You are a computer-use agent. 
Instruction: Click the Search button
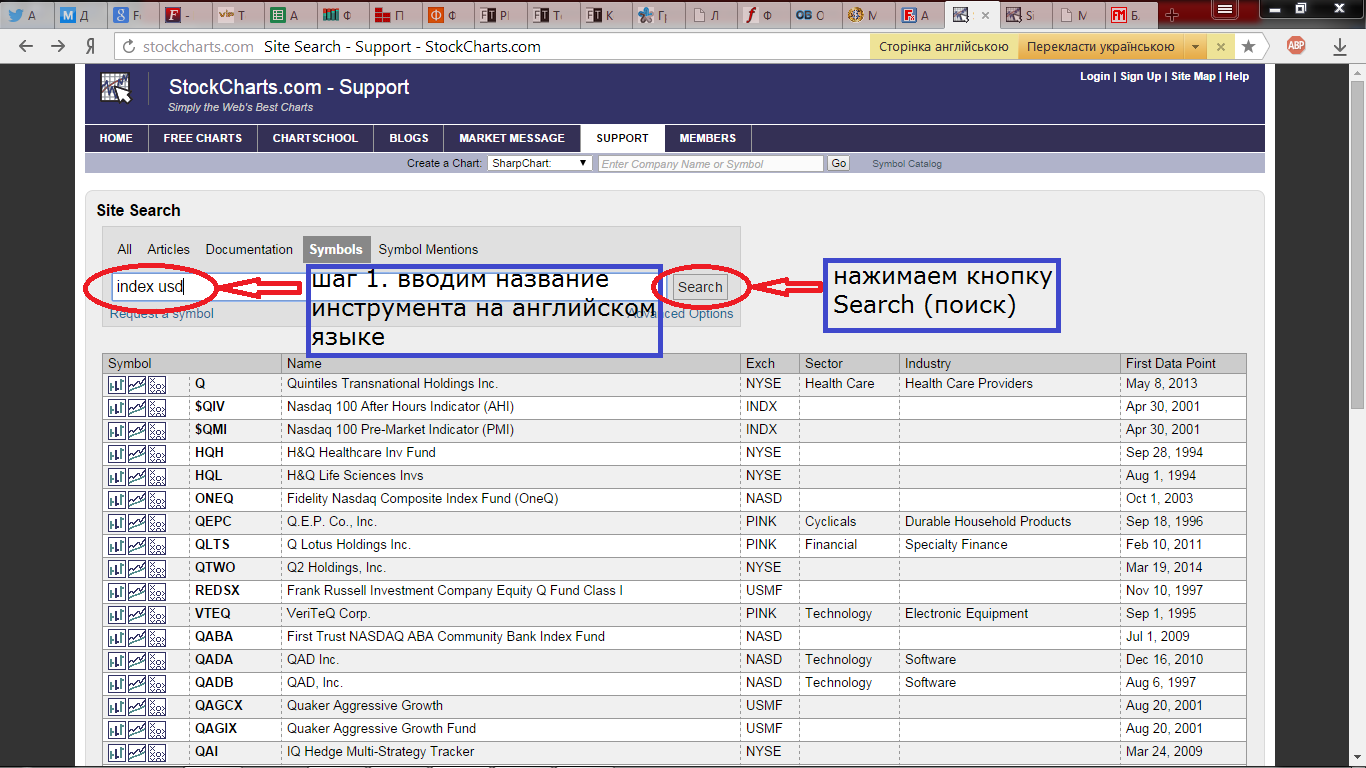(x=699, y=287)
